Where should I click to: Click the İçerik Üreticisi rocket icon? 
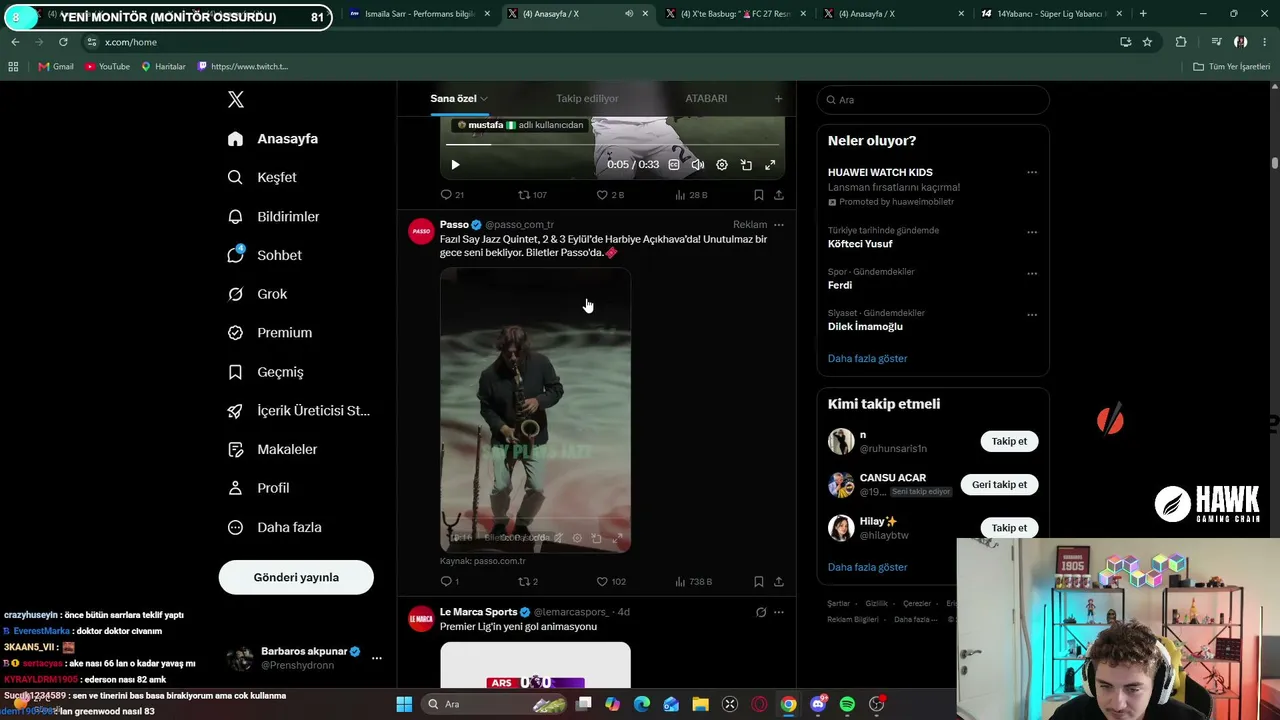[x=235, y=411]
